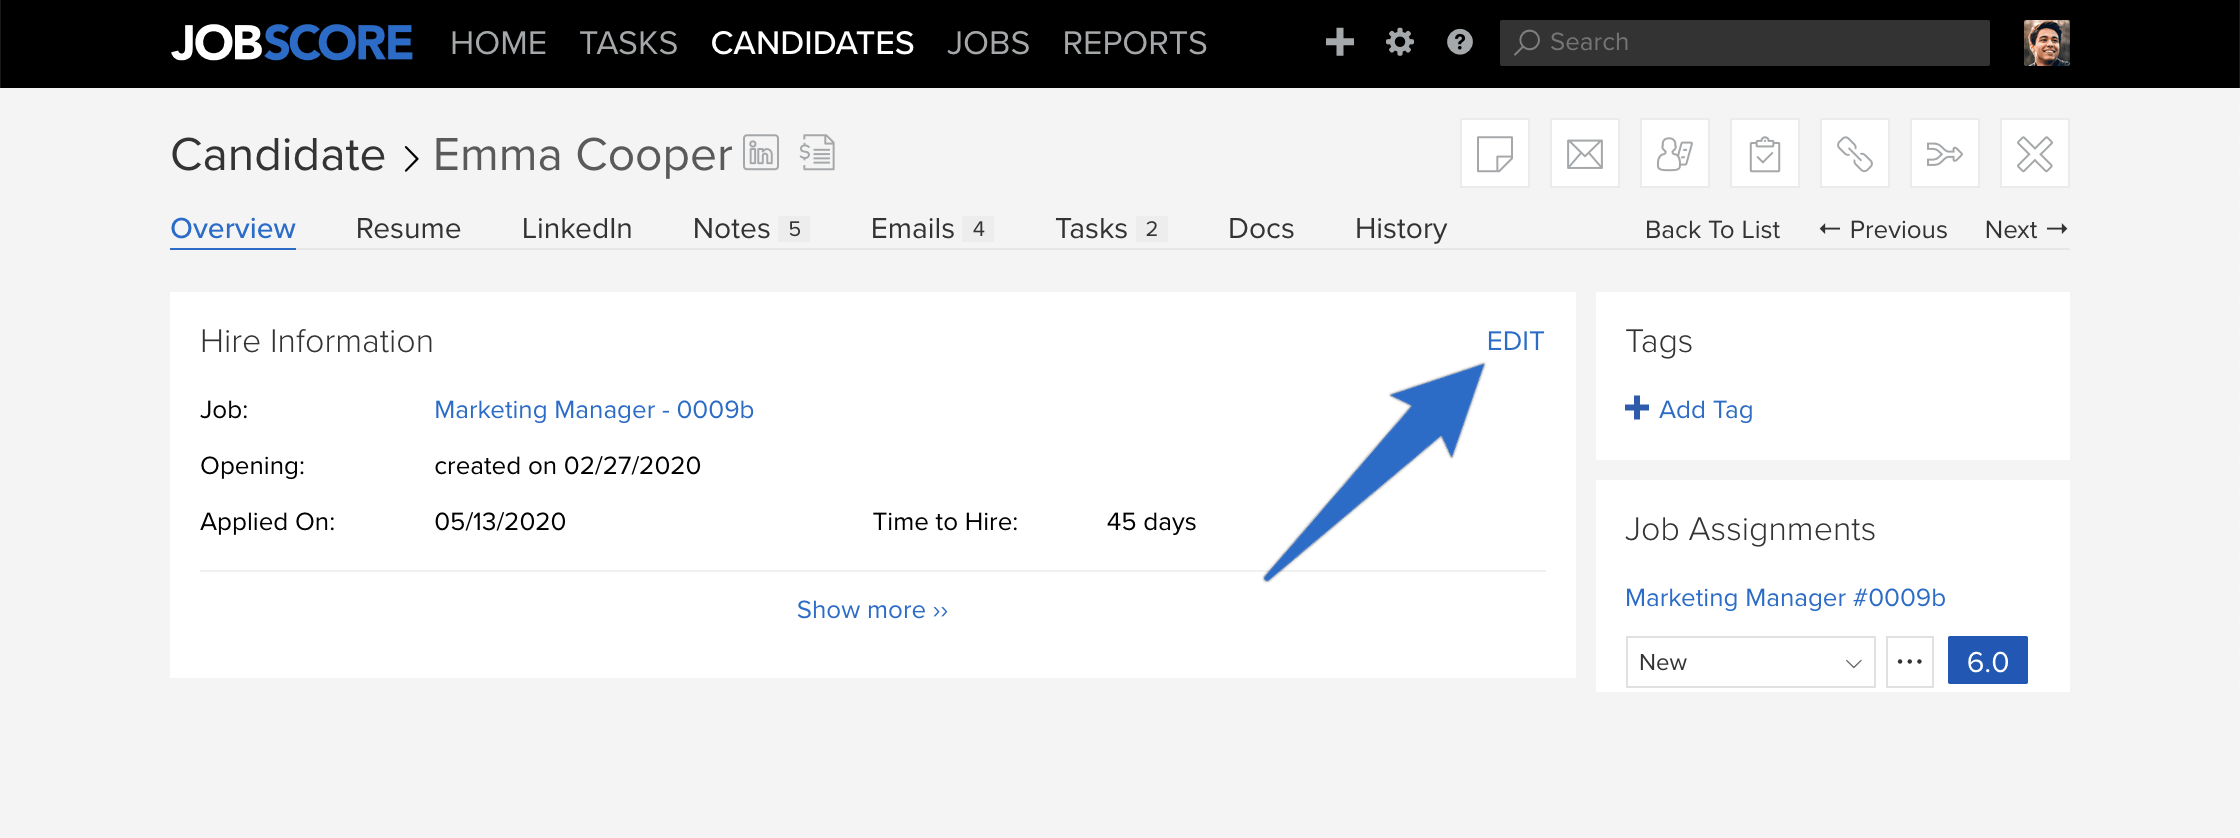
Task: Open the Tasks tab under Emma Cooper
Action: click(x=1111, y=229)
